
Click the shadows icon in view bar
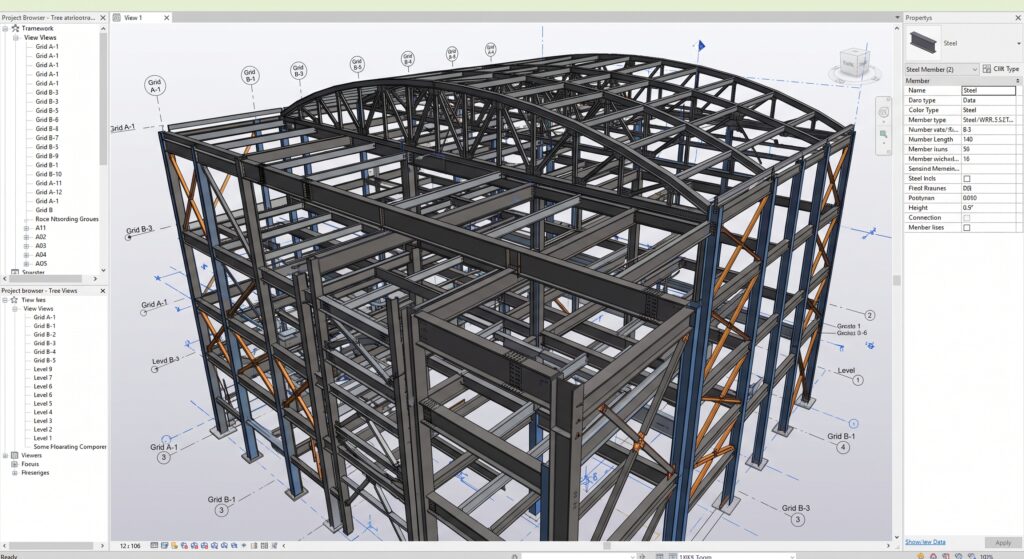tap(184, 545)
